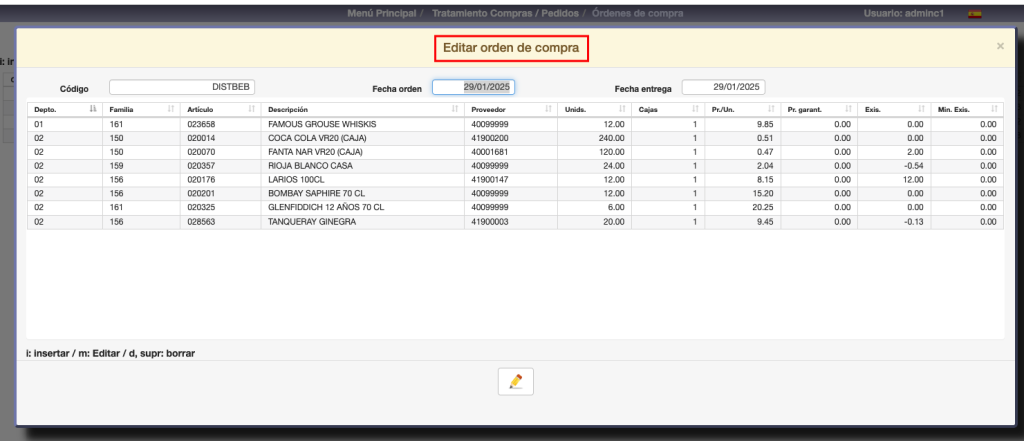Screen dimensions: 1024x441
Task: Click stock value -0.54
Action: [913, 166]
